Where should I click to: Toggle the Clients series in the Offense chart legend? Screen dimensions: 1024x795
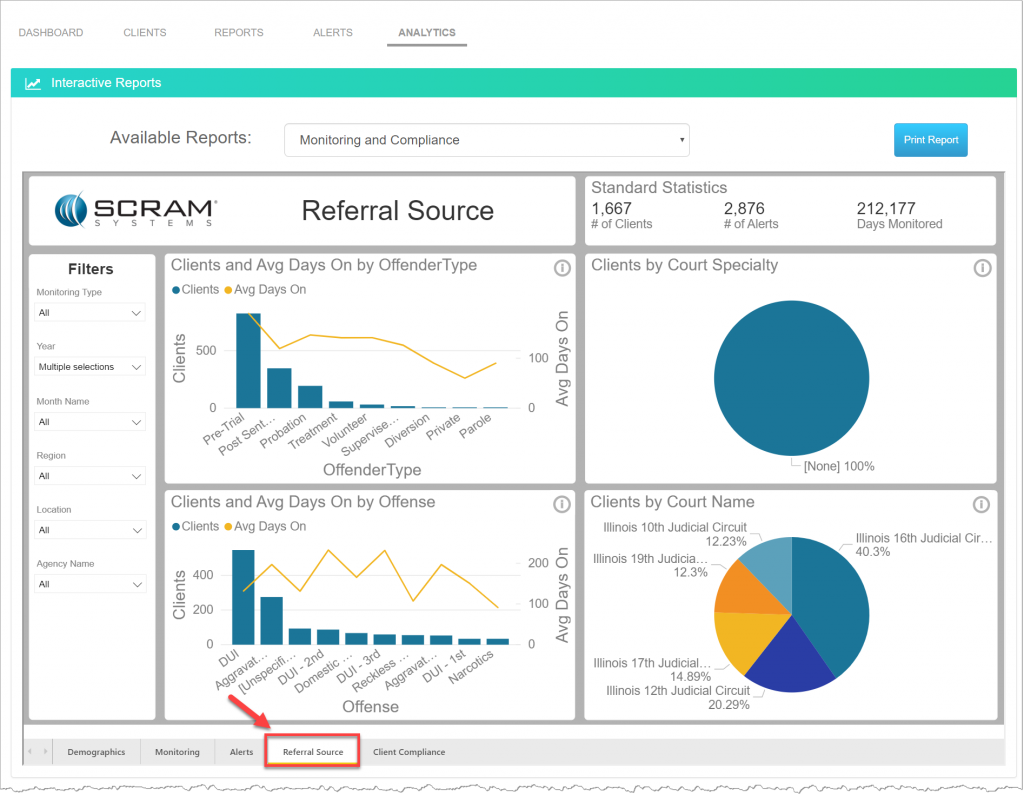190,526
